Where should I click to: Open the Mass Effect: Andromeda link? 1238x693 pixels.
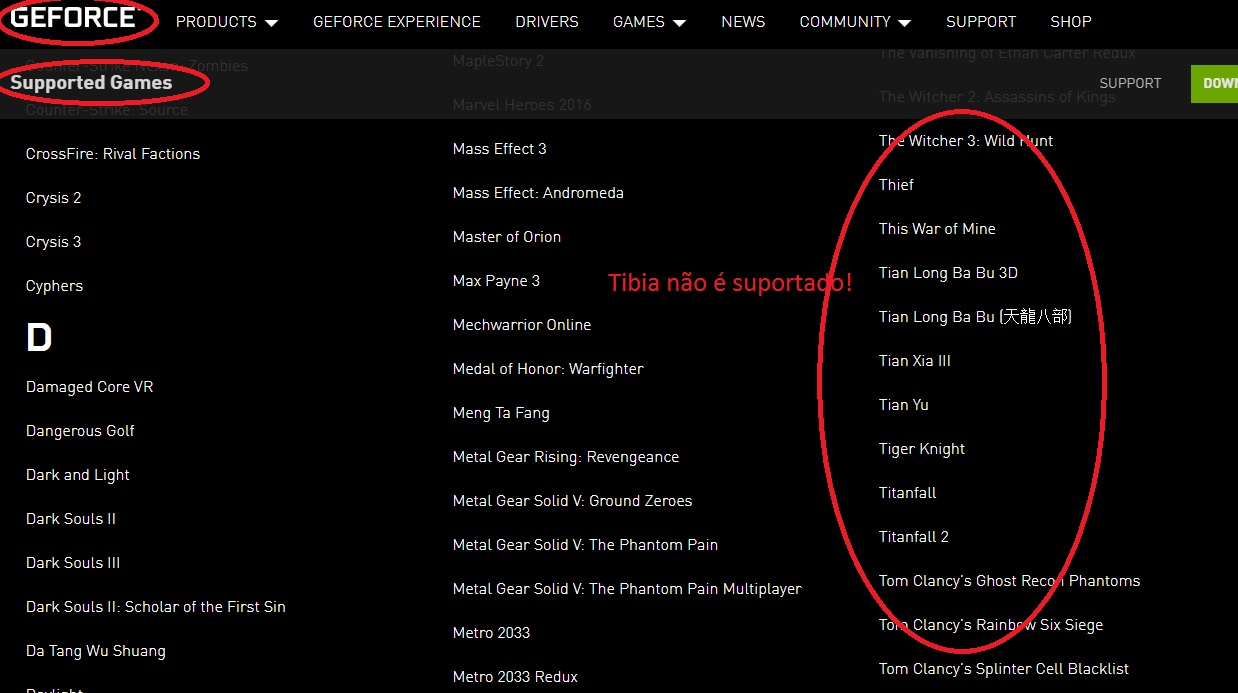click(538, 193)
